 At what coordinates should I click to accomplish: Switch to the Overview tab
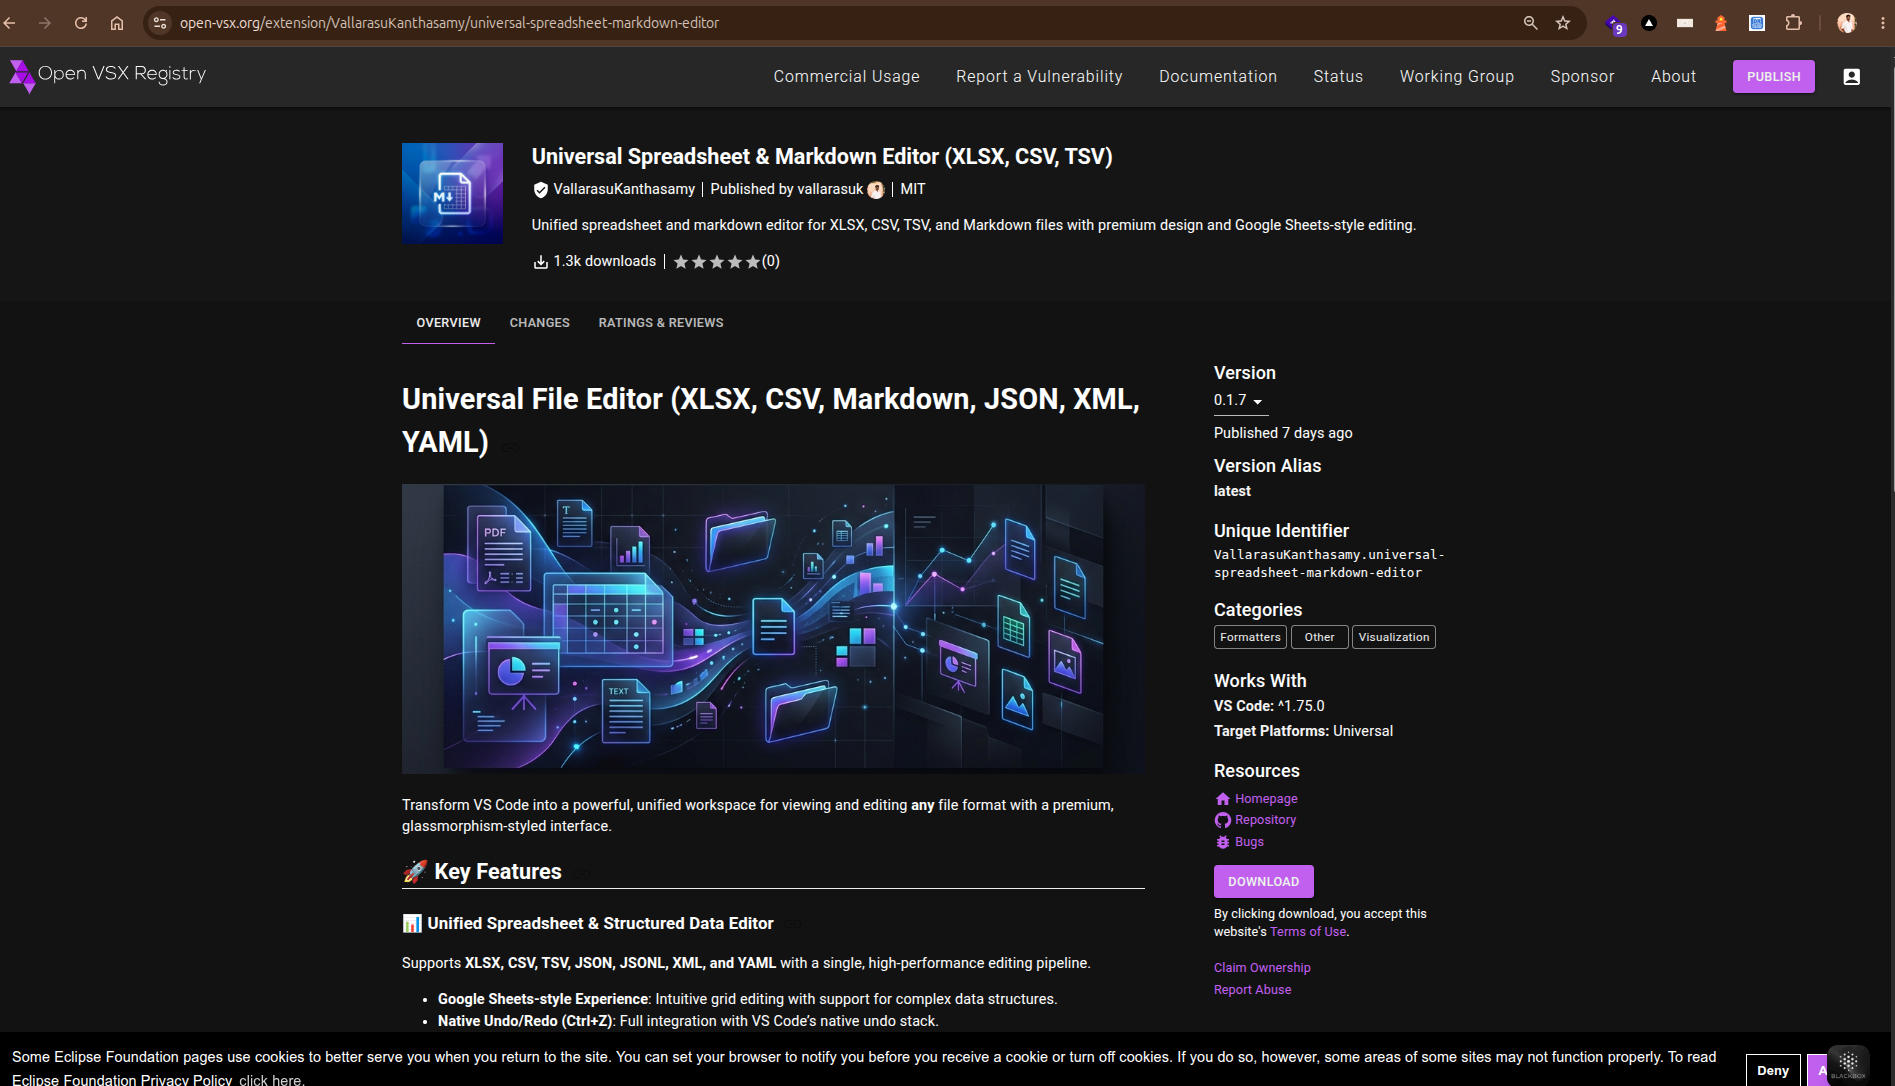coord(448,323)
